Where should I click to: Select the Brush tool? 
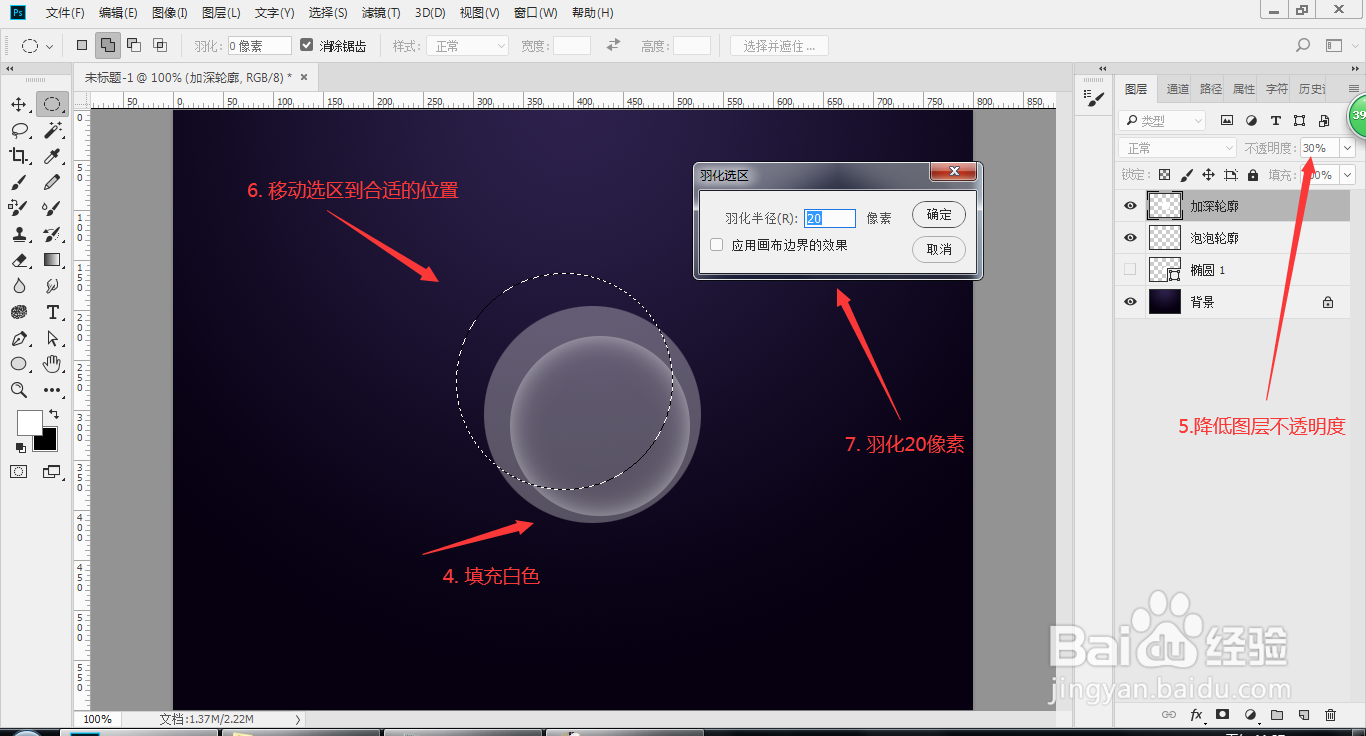pyautogui.click(x=19, y=182)
